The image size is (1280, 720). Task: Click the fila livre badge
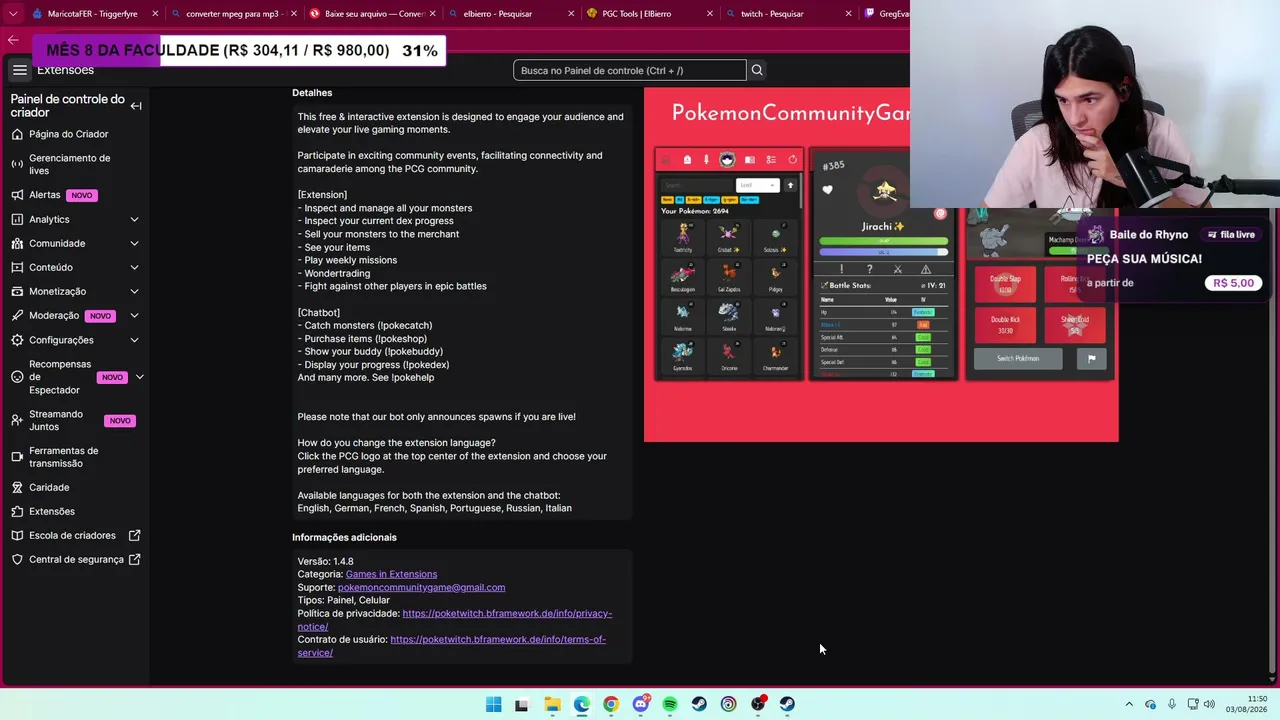[x=1231, y=235]
